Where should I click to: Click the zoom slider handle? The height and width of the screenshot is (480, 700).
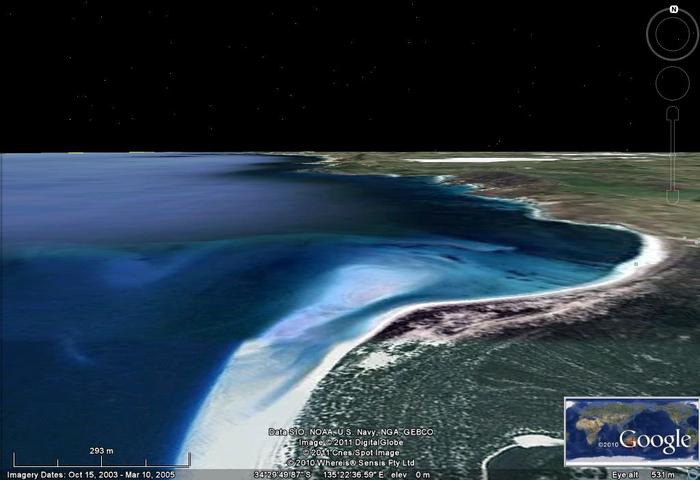click(672, 114)
